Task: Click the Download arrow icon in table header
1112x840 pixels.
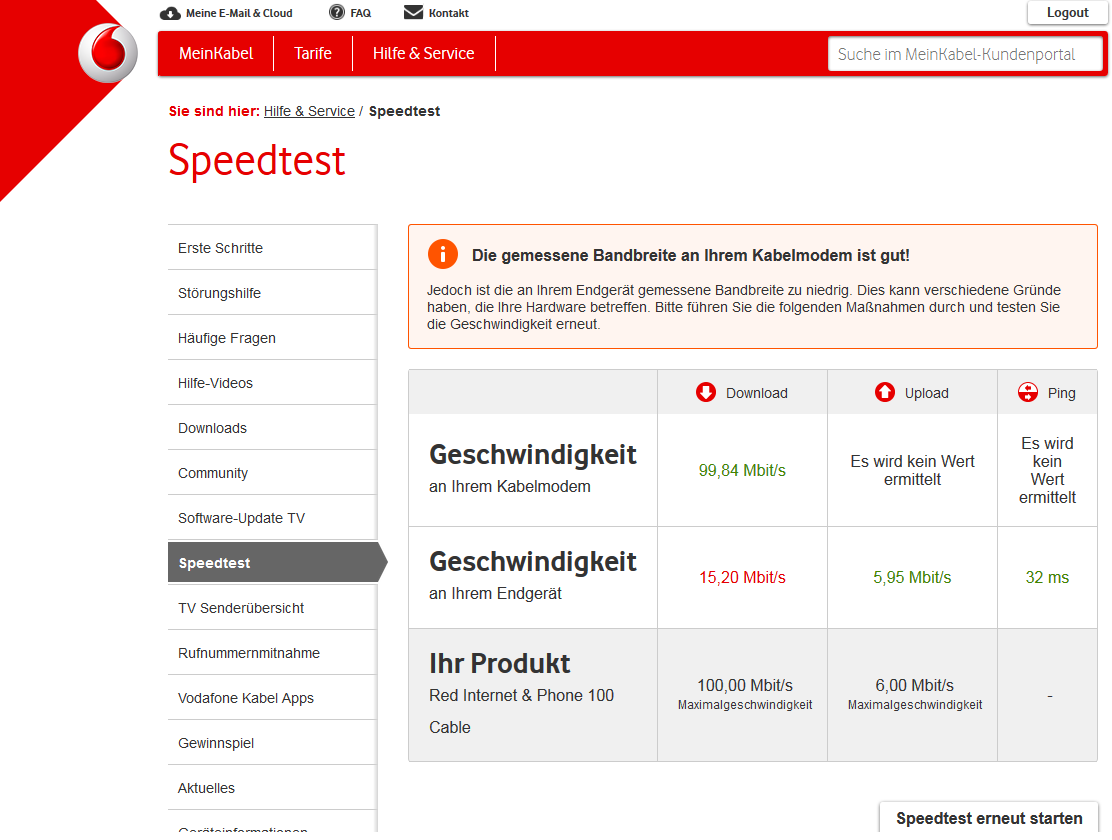Action: 706,392
